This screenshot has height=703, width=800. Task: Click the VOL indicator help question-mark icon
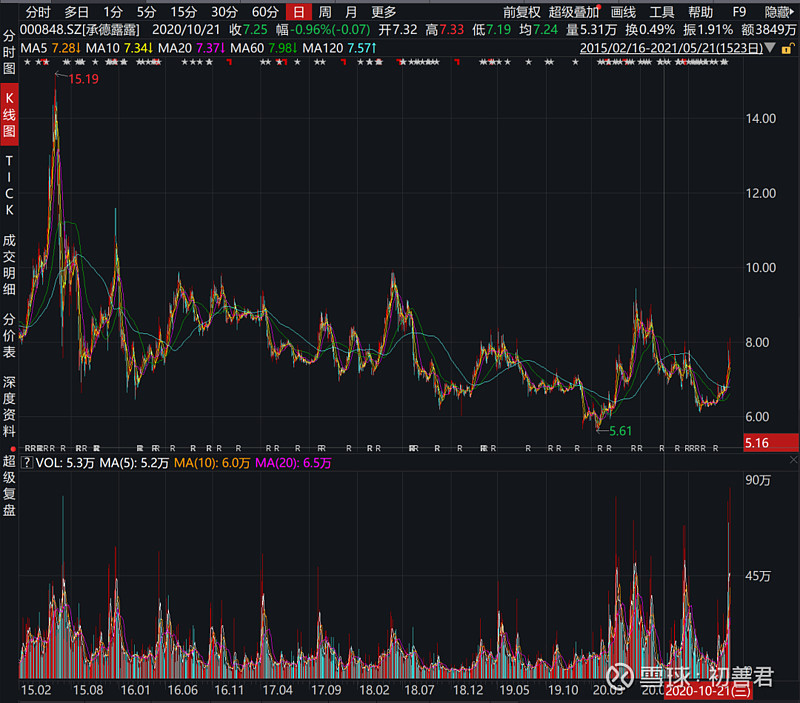pyautogui.click(x=27, y=463)
